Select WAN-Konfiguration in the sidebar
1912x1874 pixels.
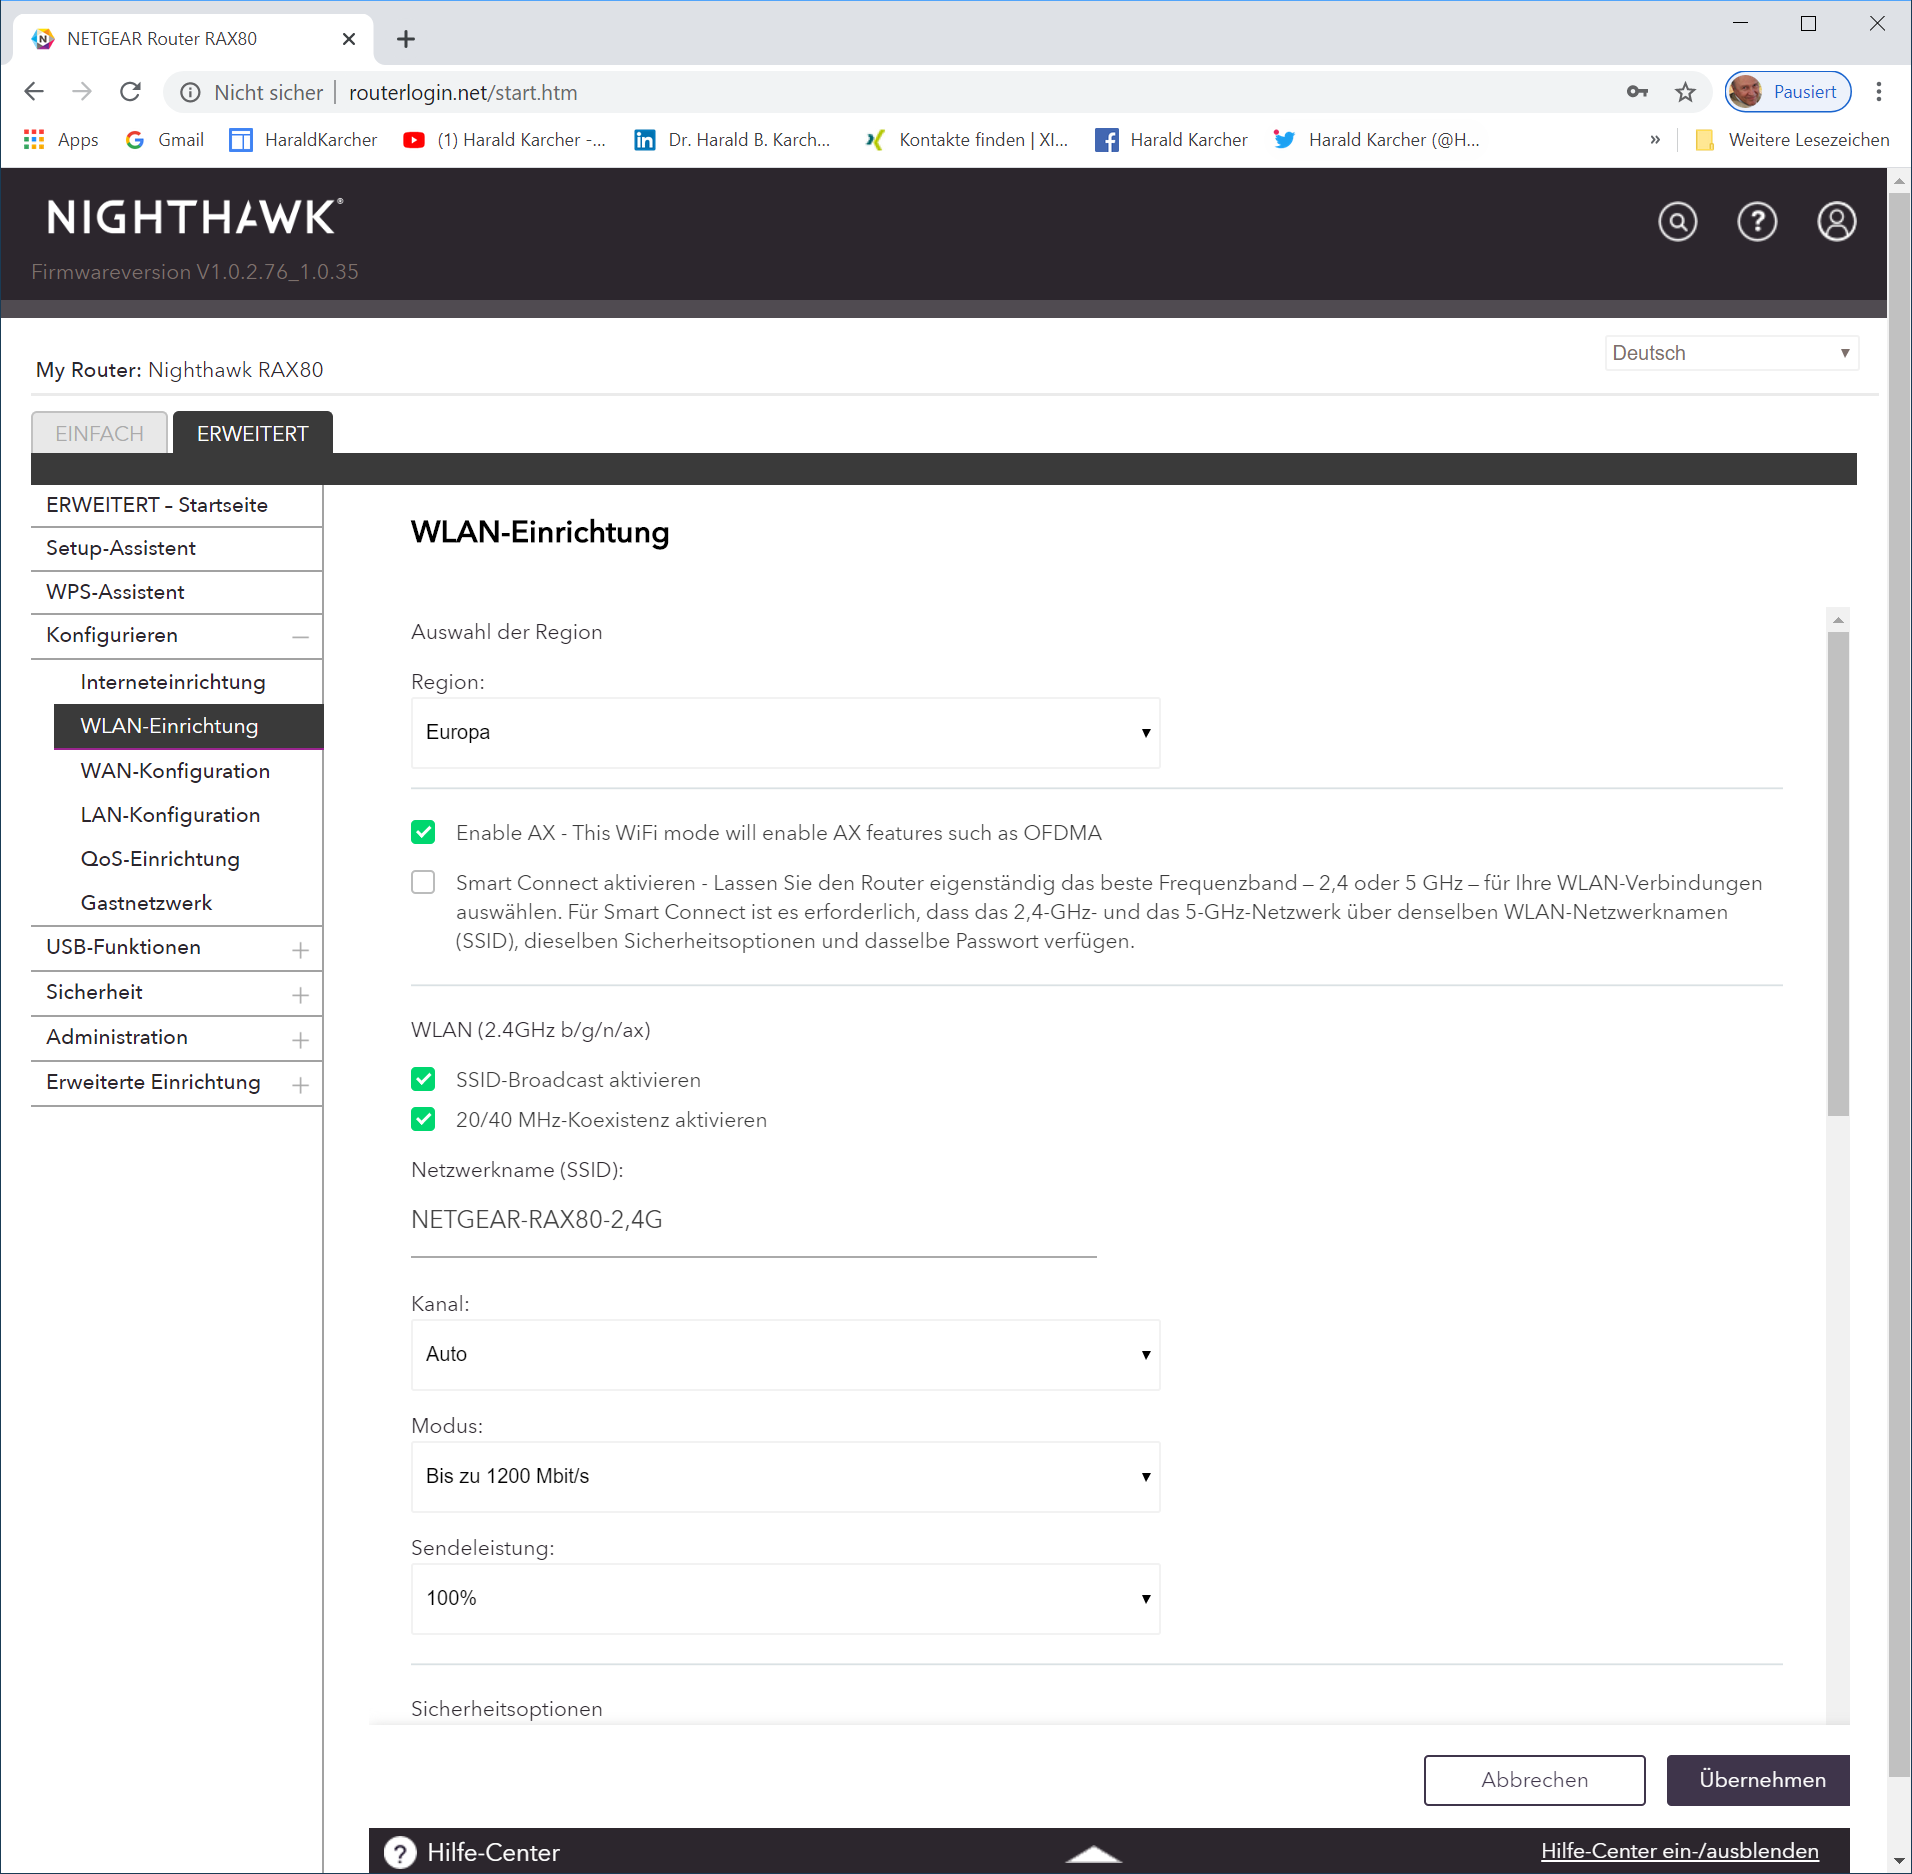coord(175,770)
